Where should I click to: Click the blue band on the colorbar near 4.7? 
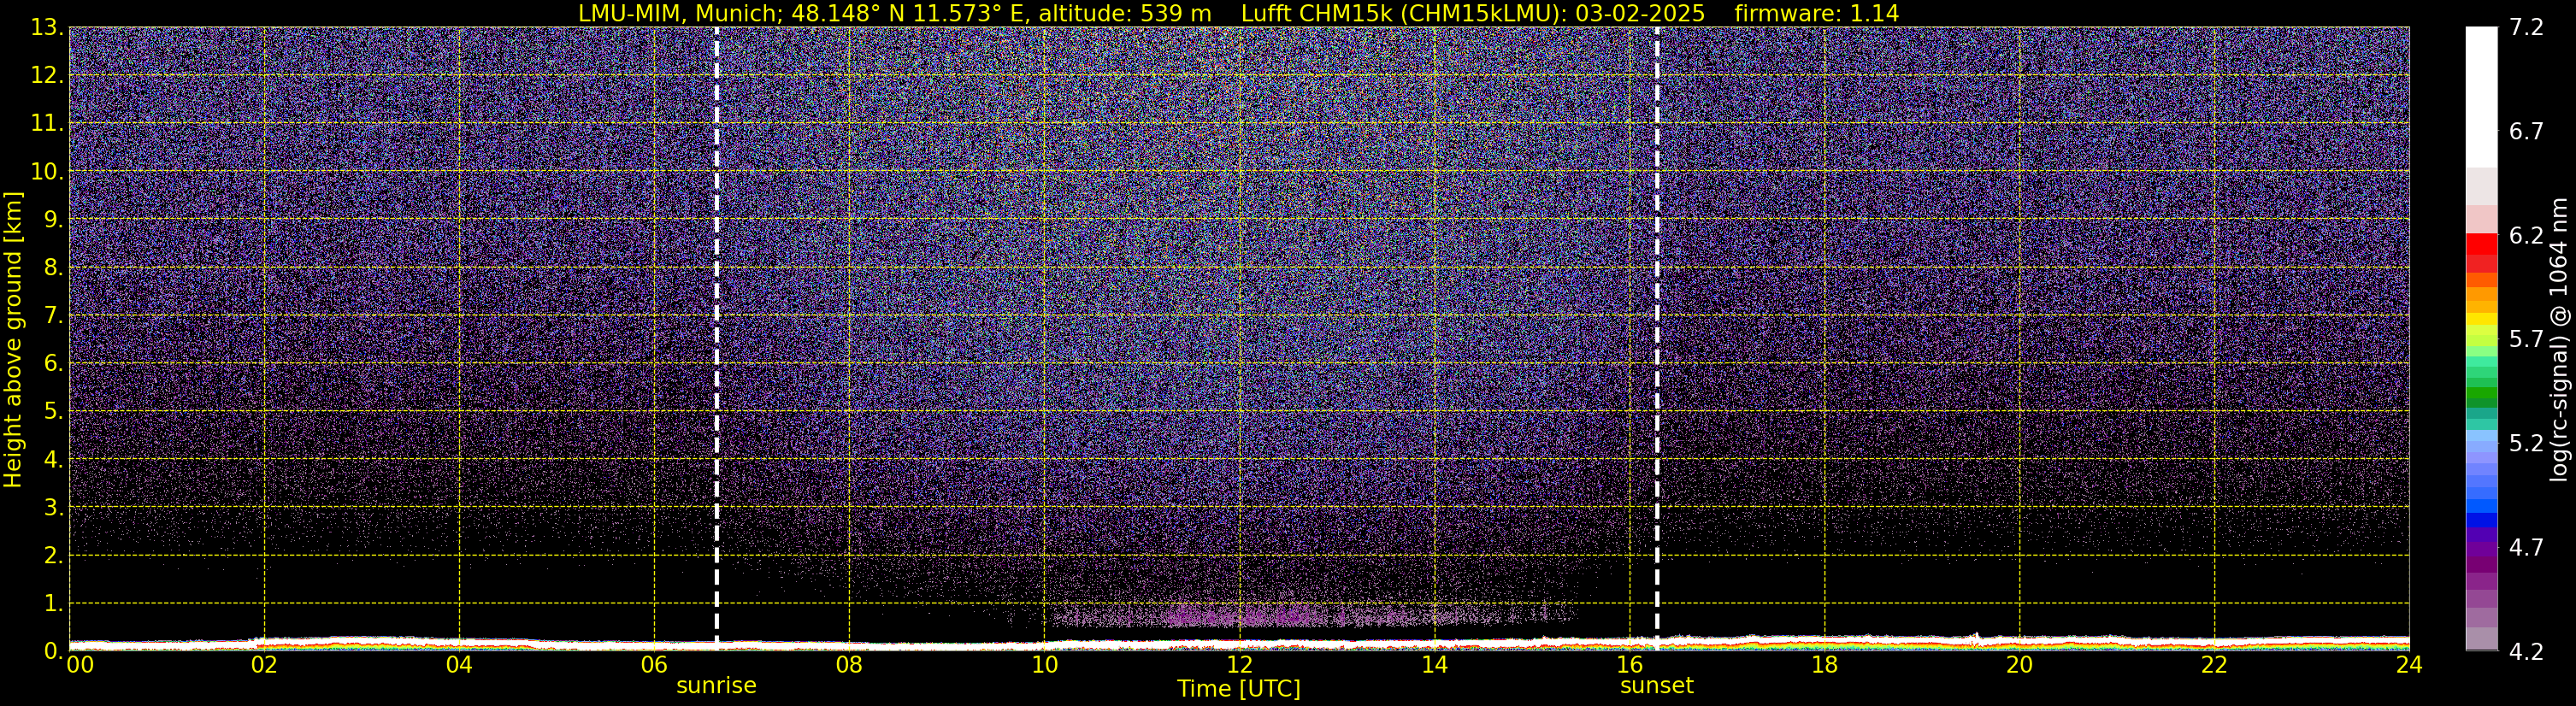[x=2481, y=520]
